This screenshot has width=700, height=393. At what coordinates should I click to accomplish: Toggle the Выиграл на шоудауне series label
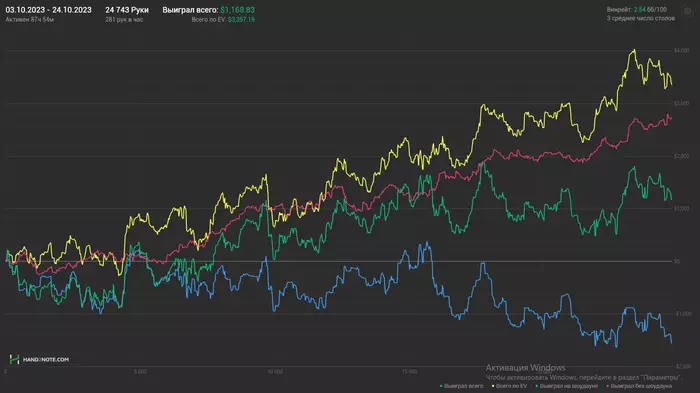[568, 386]
